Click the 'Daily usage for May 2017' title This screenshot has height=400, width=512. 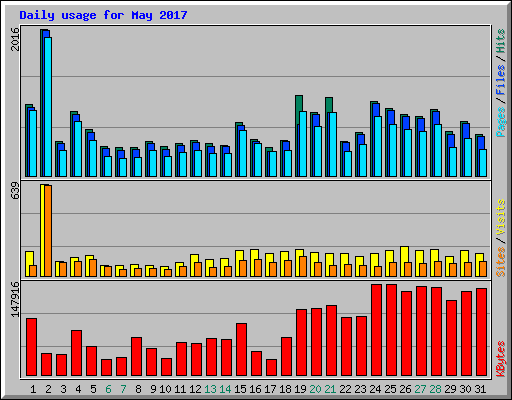(x=103, y=15)
